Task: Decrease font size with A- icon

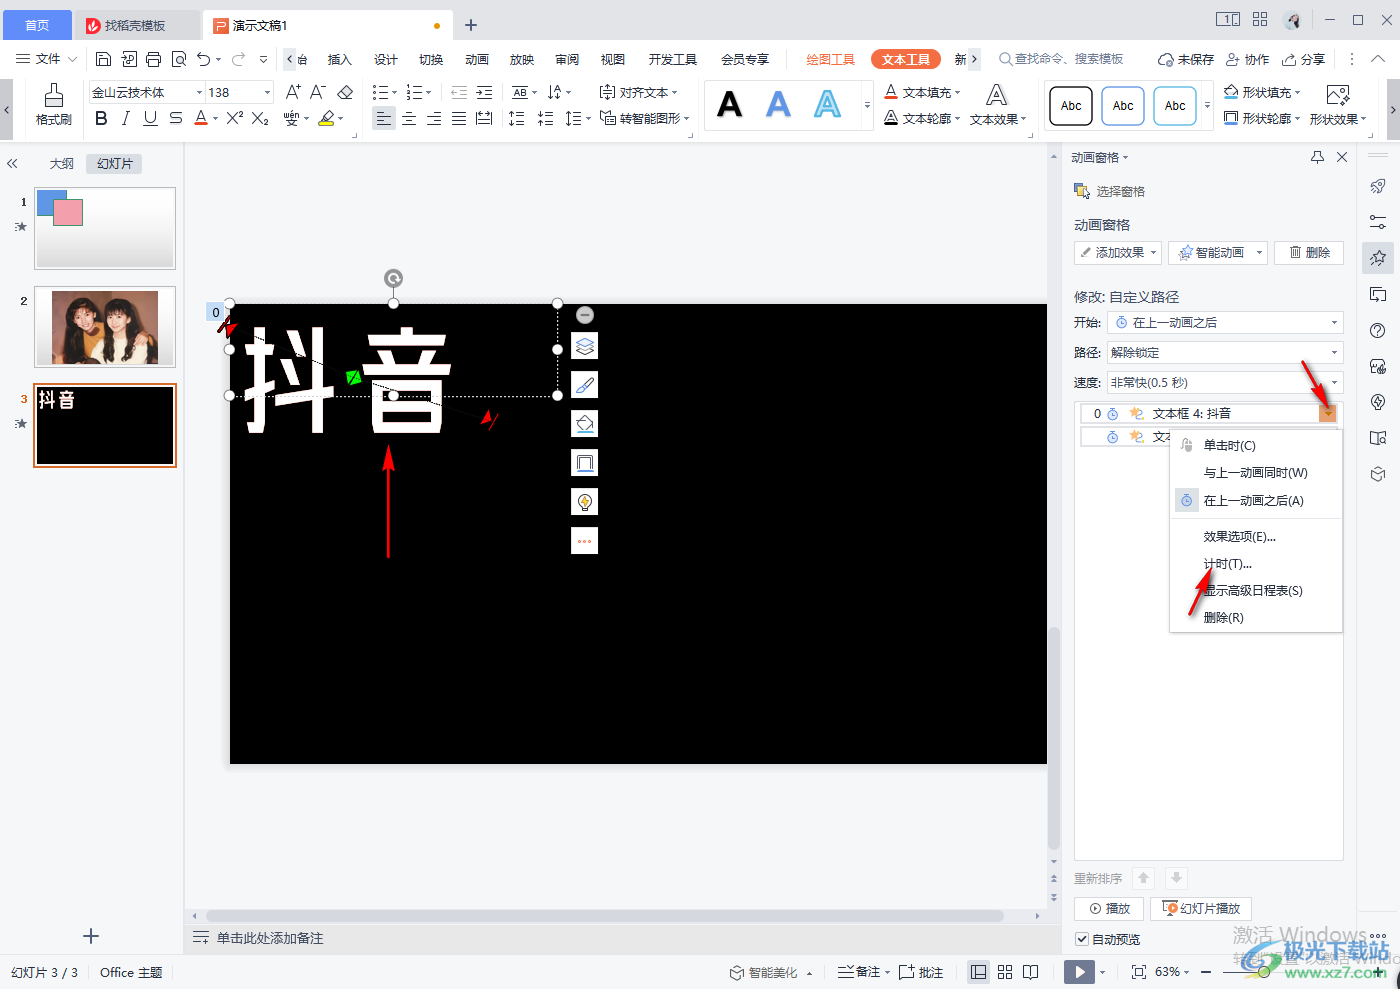Action: 318,92
